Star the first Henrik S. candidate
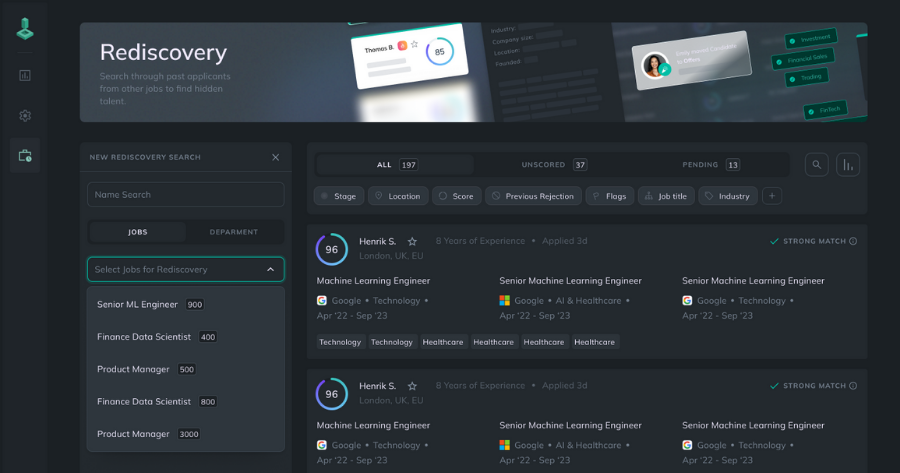The width and height of the screenshot is (900, 473). pyautogui.click(x=412, y=242)
